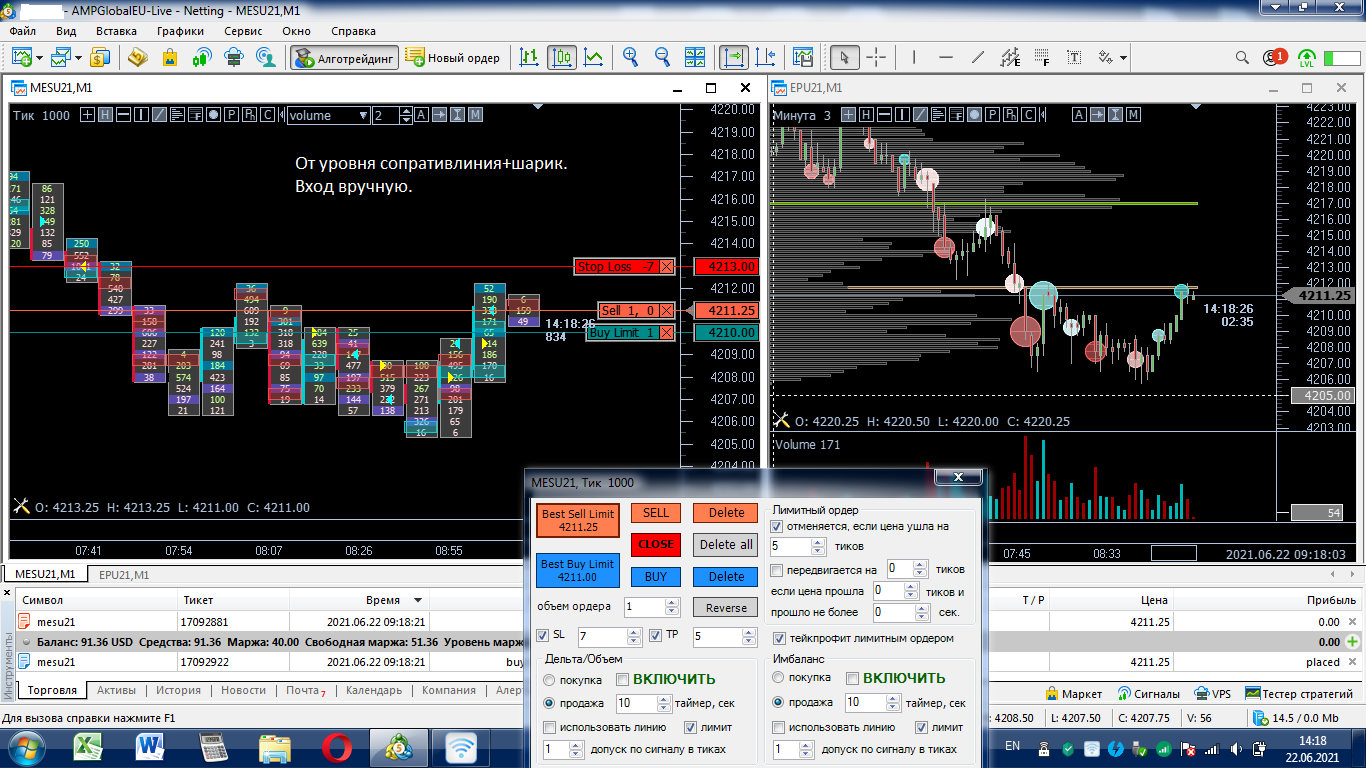The image size is (1366, 768).
Task: Select 'покупка' radio in Имбаланс group
Action: coord(780,678)
